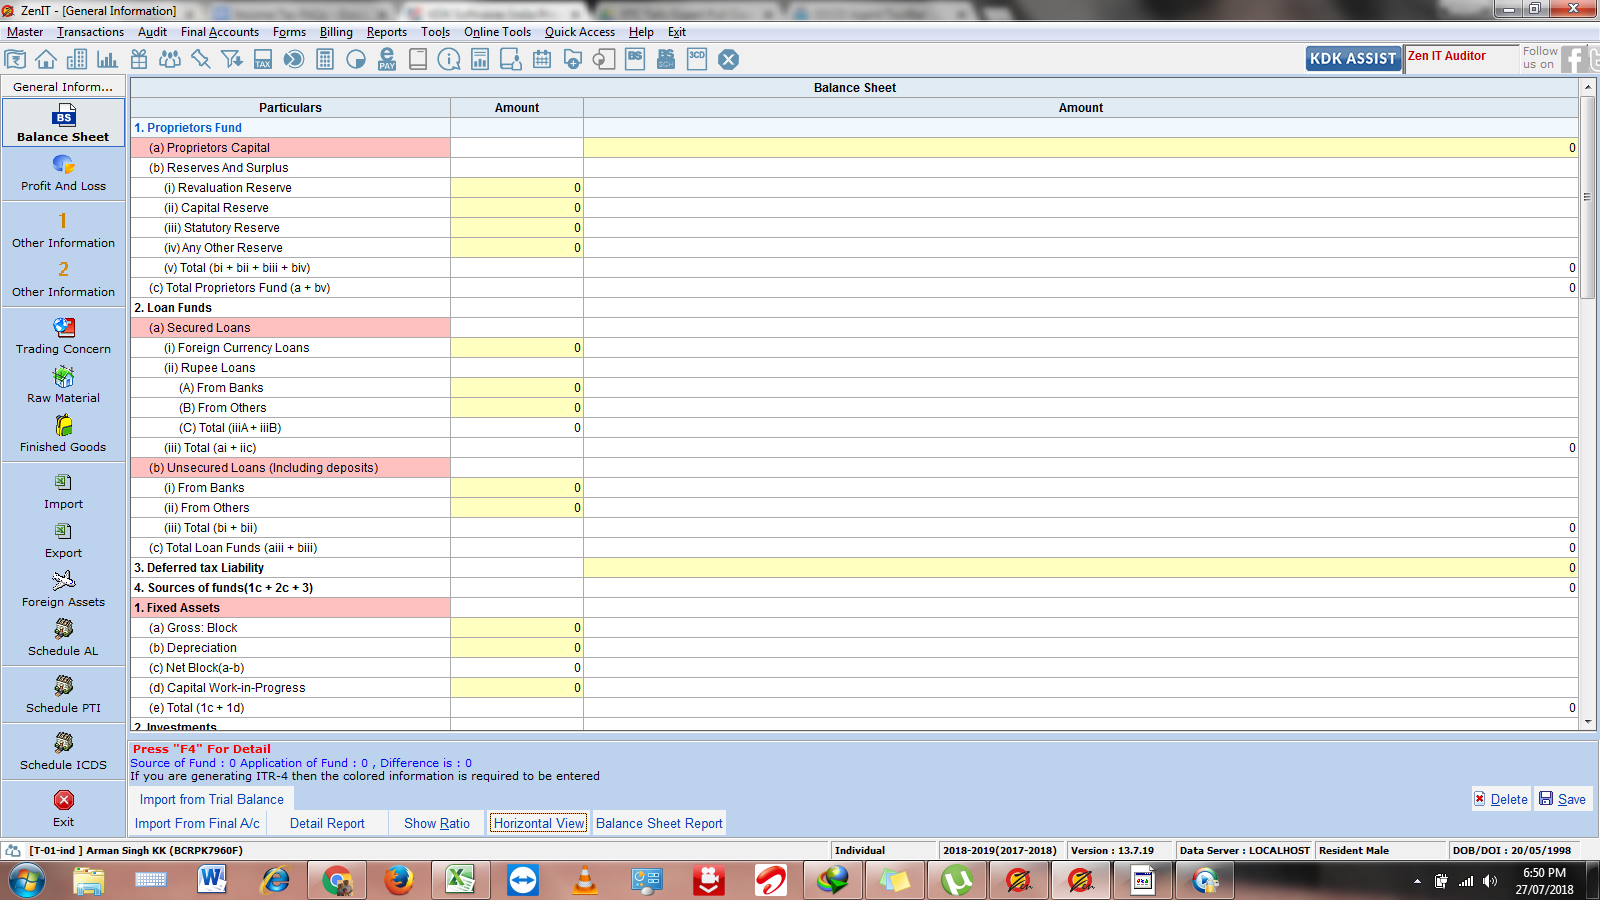Screen dimensions: 1600x900
Task: Open Schedule PTI in the sidebar
Action: pos(63,695)
